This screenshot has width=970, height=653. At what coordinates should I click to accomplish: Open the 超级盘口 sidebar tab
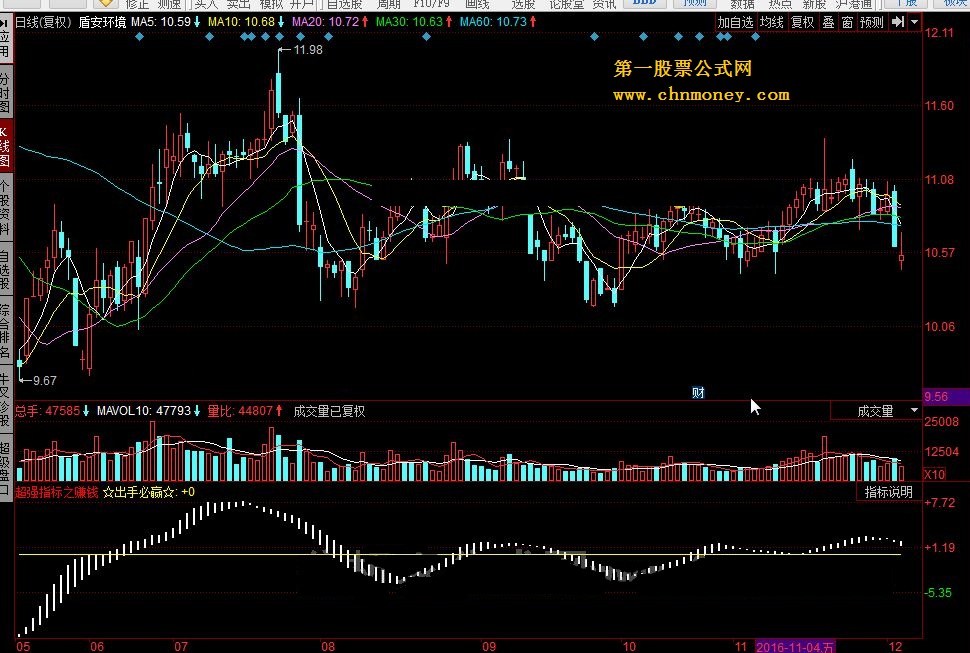5,469
